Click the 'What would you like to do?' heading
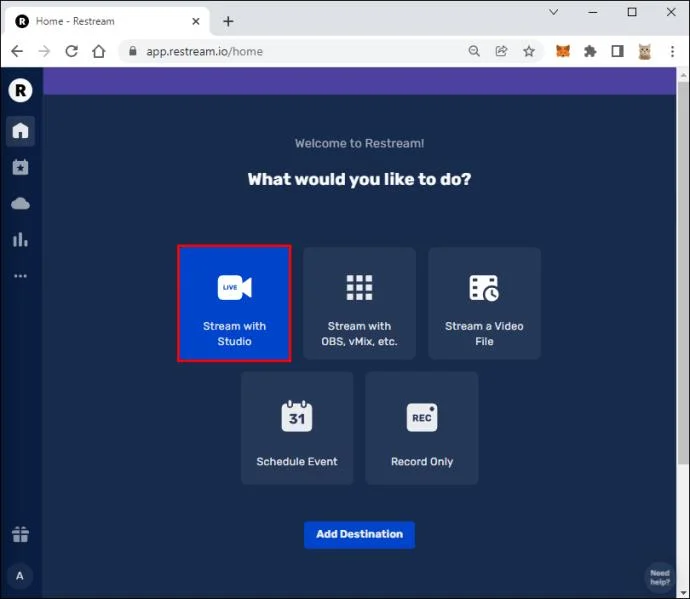This screenshot has width=690, height=599. [x=359, y=180]
